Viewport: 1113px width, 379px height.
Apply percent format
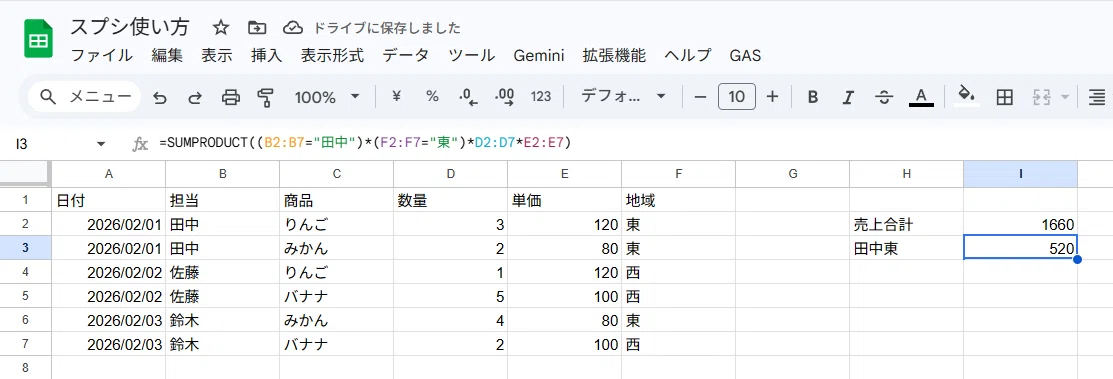432,97
